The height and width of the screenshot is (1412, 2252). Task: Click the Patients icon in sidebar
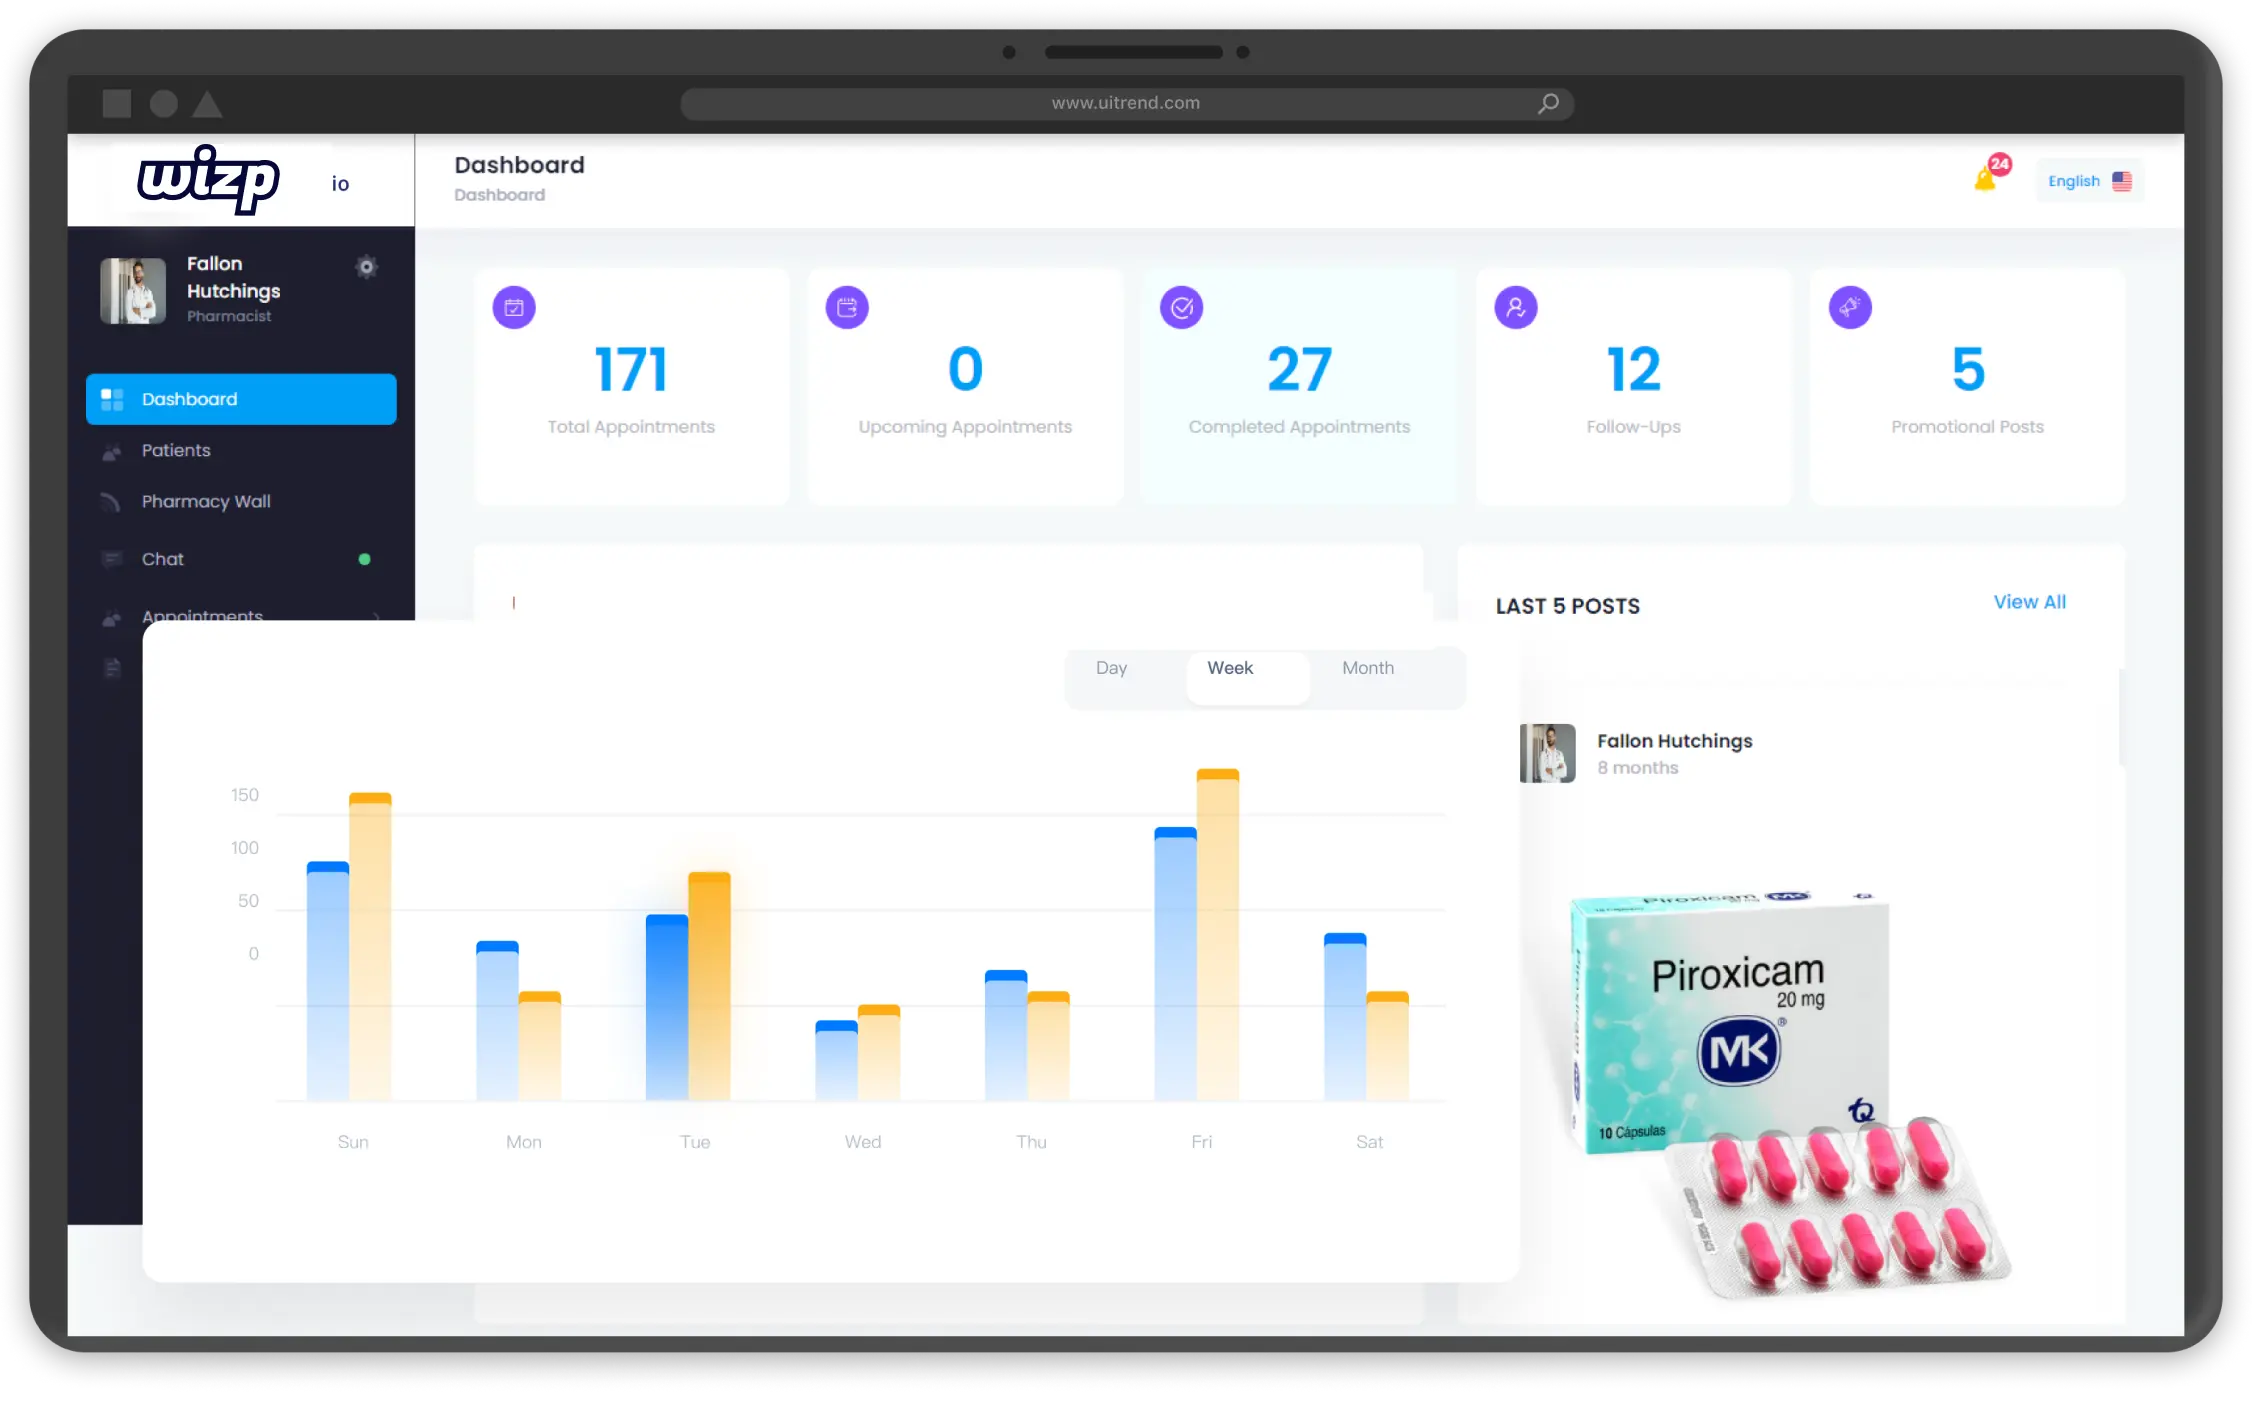tap(112, 452)
